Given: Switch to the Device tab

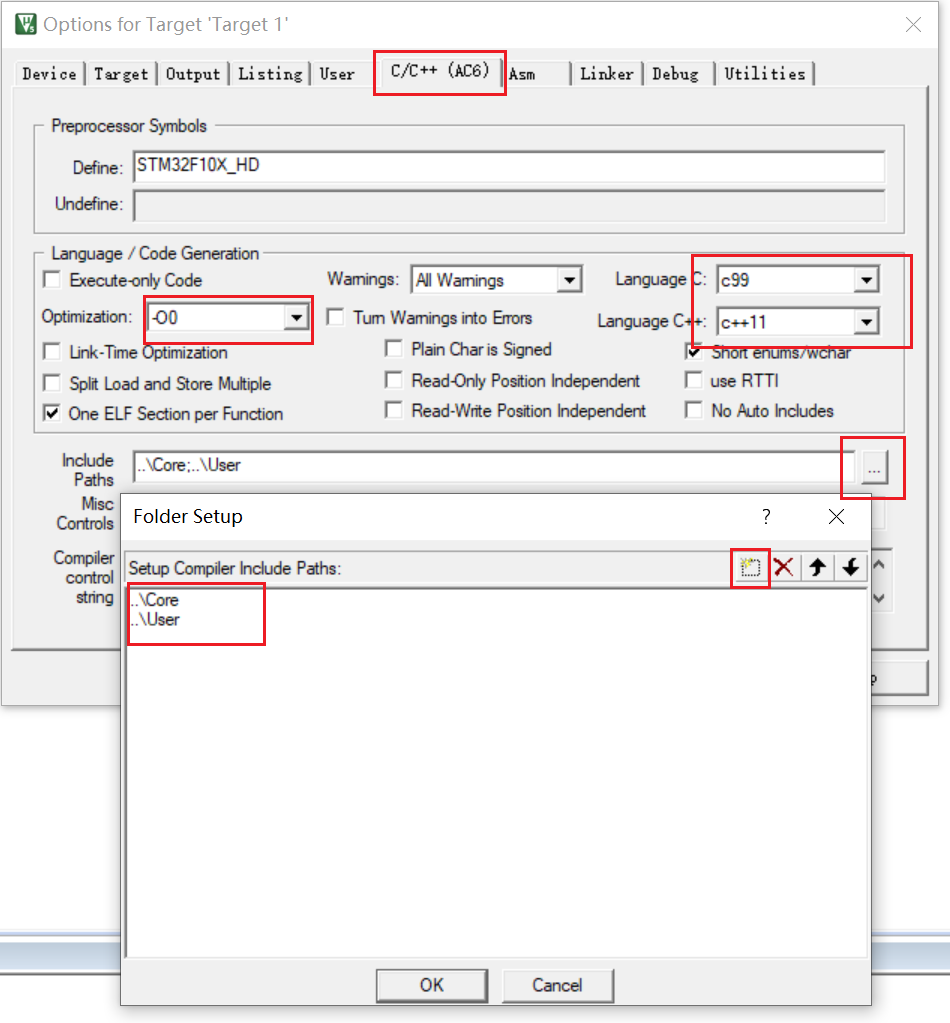Looking at the screenshot, I should (50, 74).
